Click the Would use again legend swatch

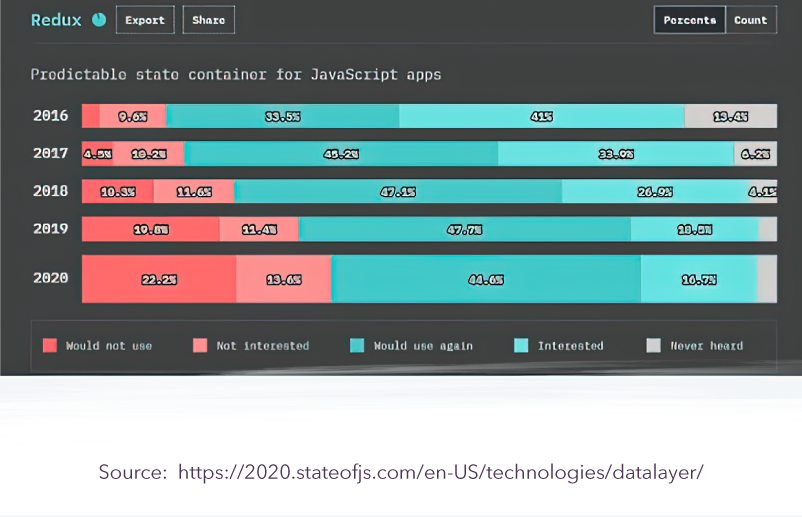357,346
